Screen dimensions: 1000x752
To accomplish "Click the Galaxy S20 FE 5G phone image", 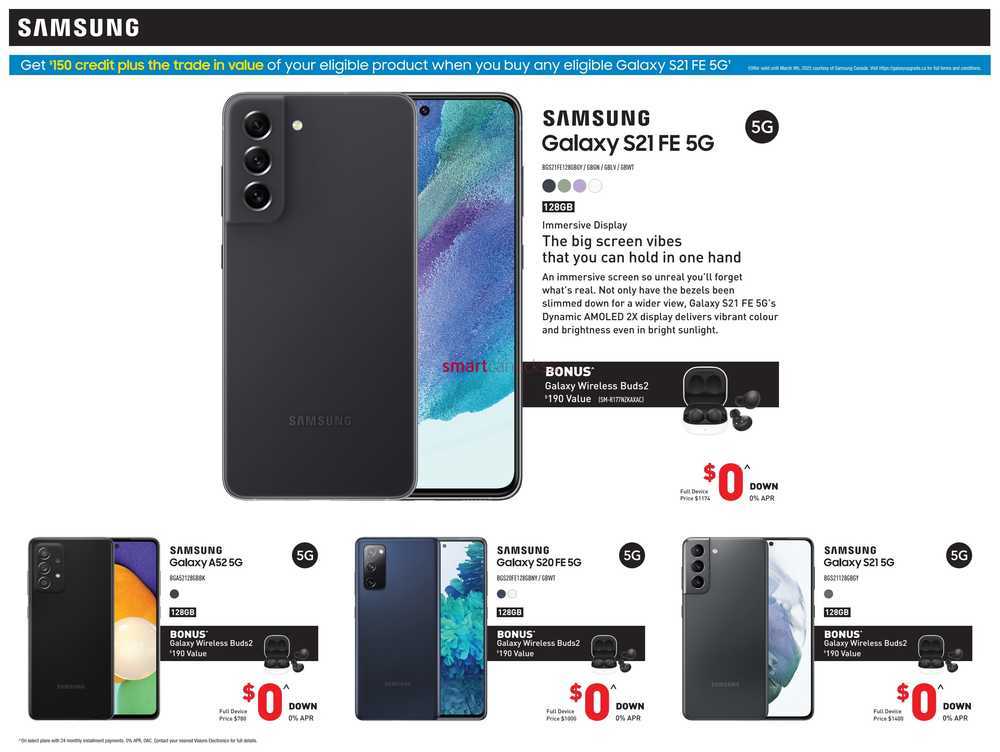I will coord(421,628).
